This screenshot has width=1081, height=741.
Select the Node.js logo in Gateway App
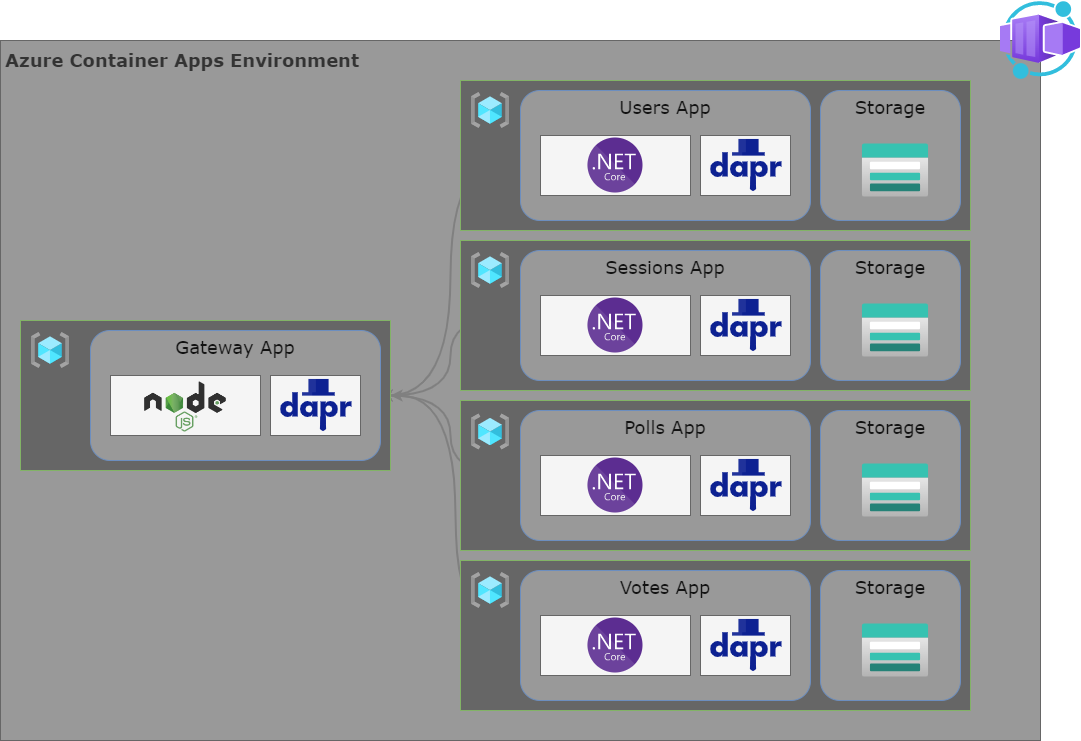185,405
